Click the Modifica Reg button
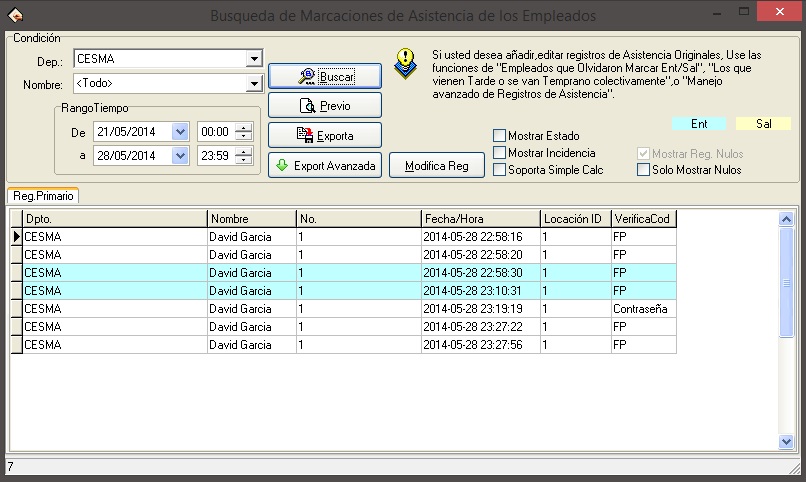 point(436,165)
